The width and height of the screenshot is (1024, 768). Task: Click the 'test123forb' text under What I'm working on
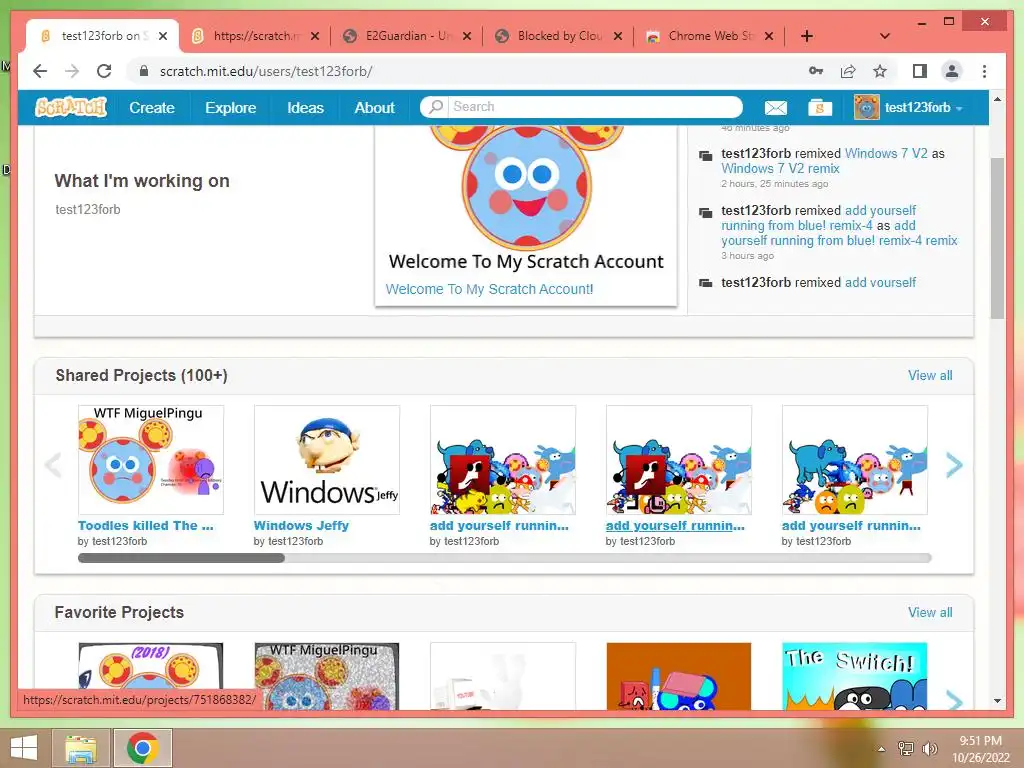click(88, 210)
